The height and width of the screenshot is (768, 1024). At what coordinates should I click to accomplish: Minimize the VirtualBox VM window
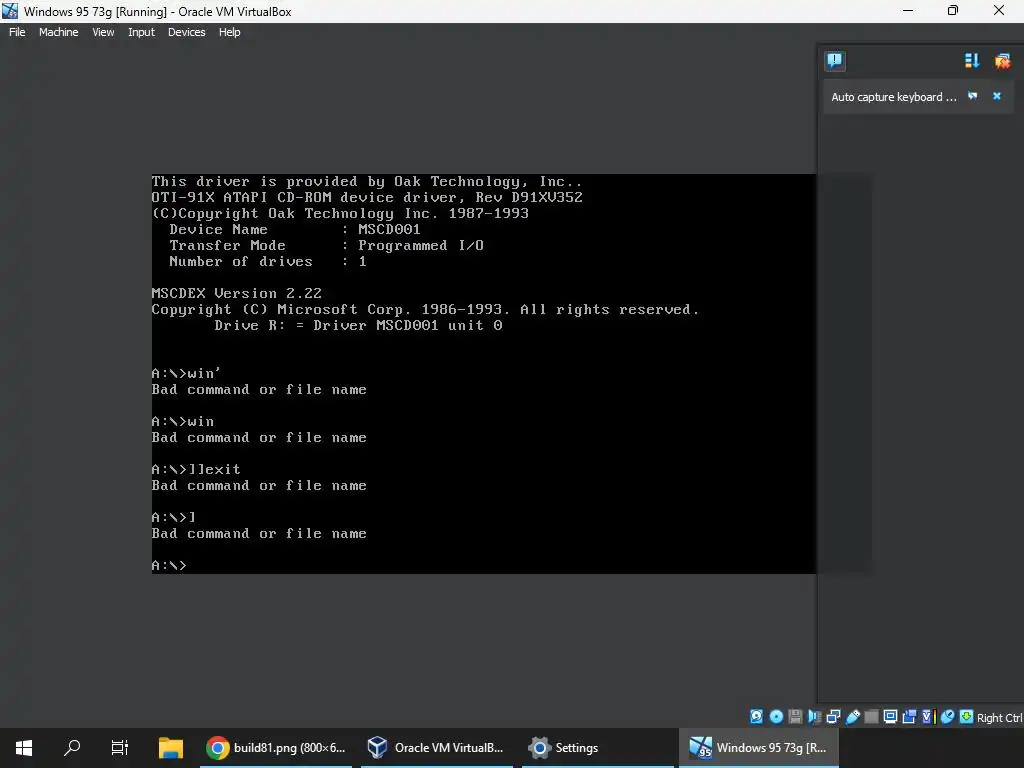908,10
